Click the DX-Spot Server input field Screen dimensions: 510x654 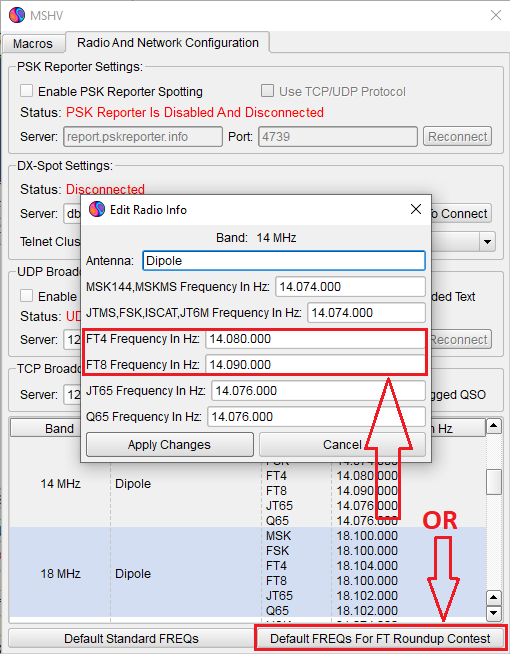(x=72, y=214)
